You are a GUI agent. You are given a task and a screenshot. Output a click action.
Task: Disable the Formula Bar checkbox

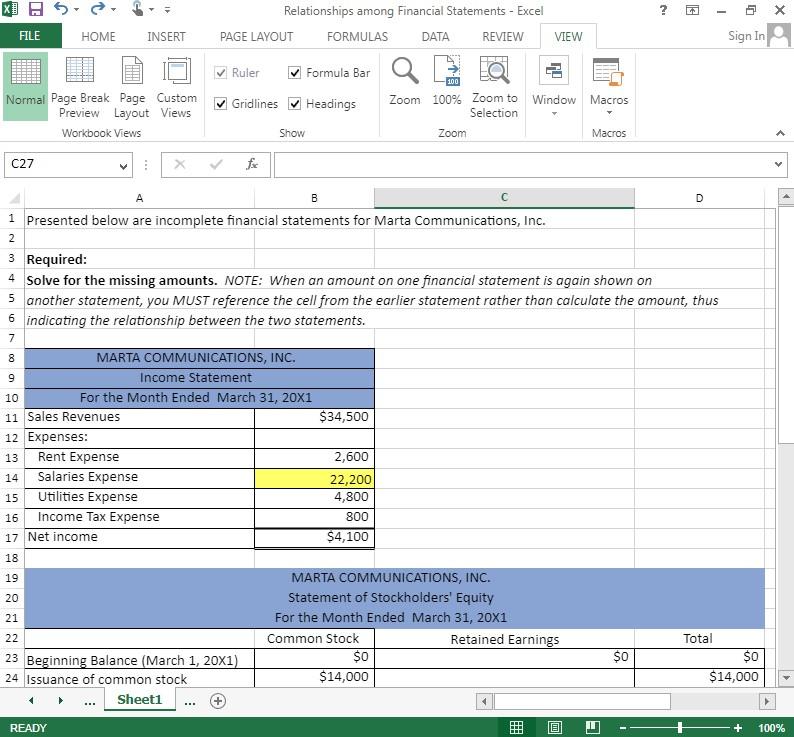(295, 73)
